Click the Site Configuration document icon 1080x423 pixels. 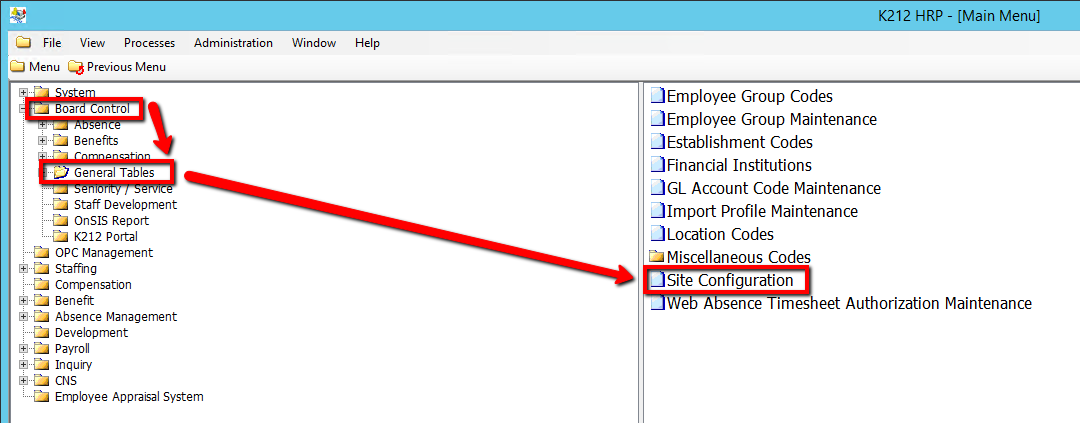coord(657,281)
